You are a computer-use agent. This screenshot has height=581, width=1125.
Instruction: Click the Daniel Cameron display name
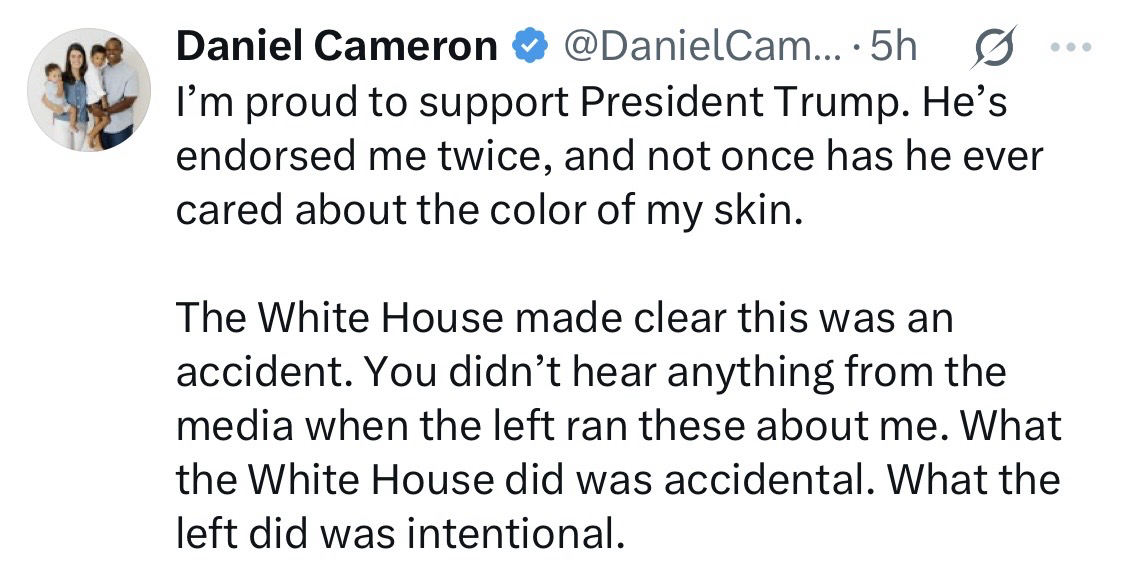pos(337,46)
